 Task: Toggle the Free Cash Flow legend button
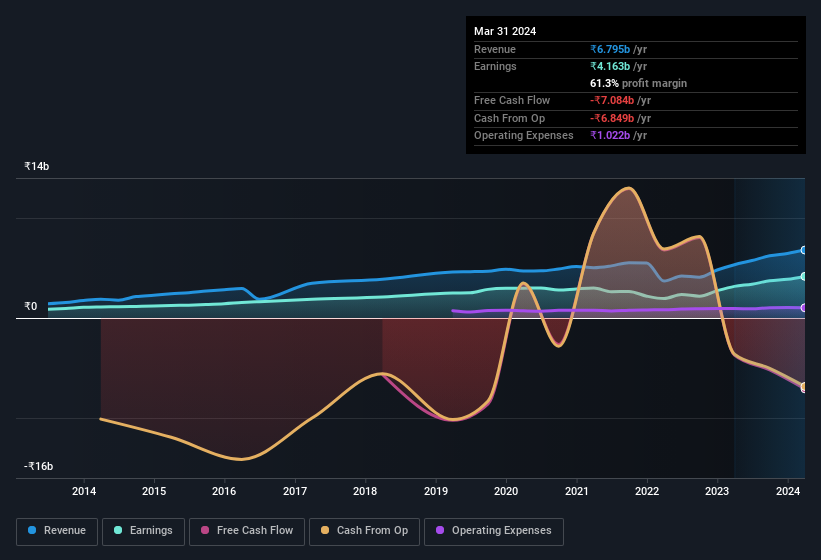[247, 531]
